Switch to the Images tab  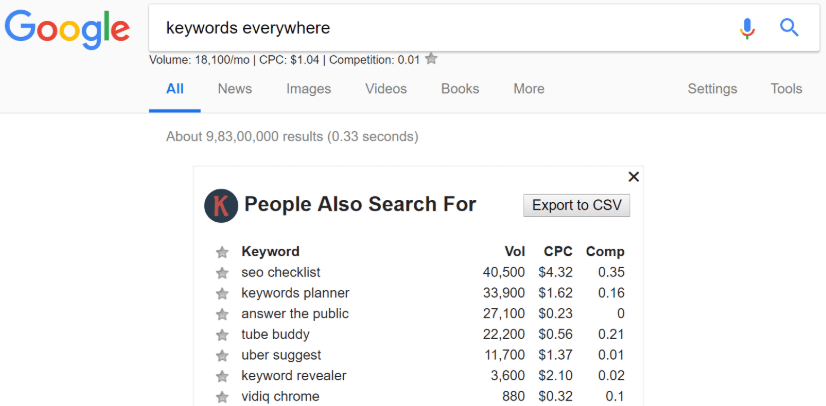click(x=309, y=88)
